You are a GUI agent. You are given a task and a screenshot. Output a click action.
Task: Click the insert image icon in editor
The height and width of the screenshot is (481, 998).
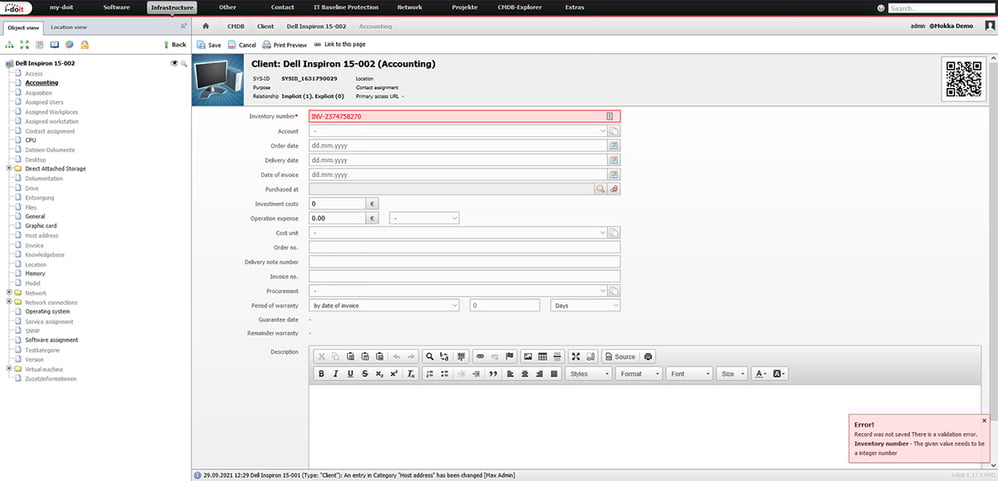tap(528, 356)
